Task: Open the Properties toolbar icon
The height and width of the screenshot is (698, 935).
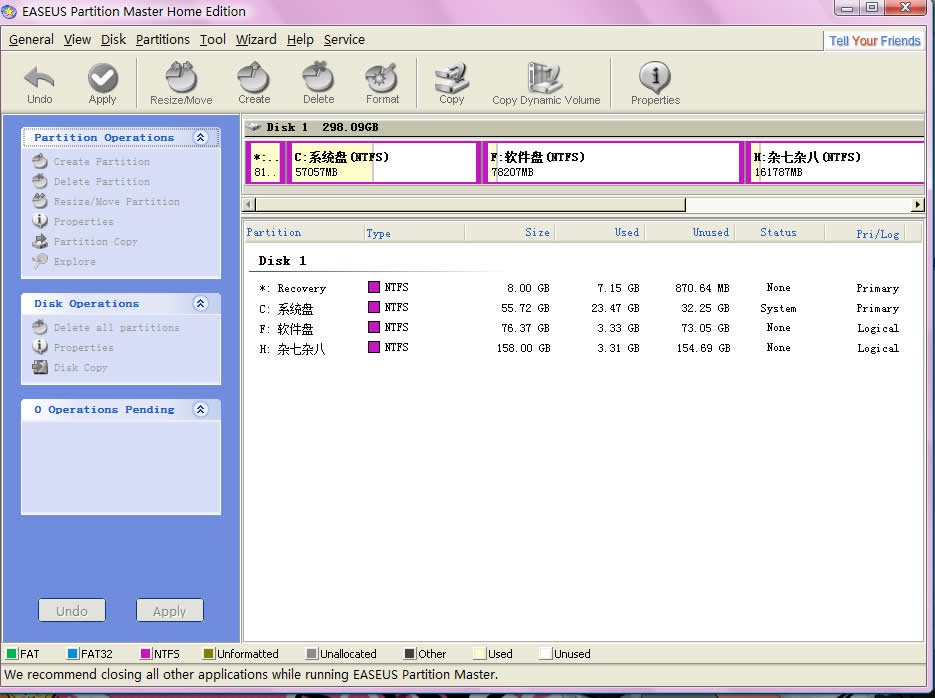Action: tap(655, 83)
